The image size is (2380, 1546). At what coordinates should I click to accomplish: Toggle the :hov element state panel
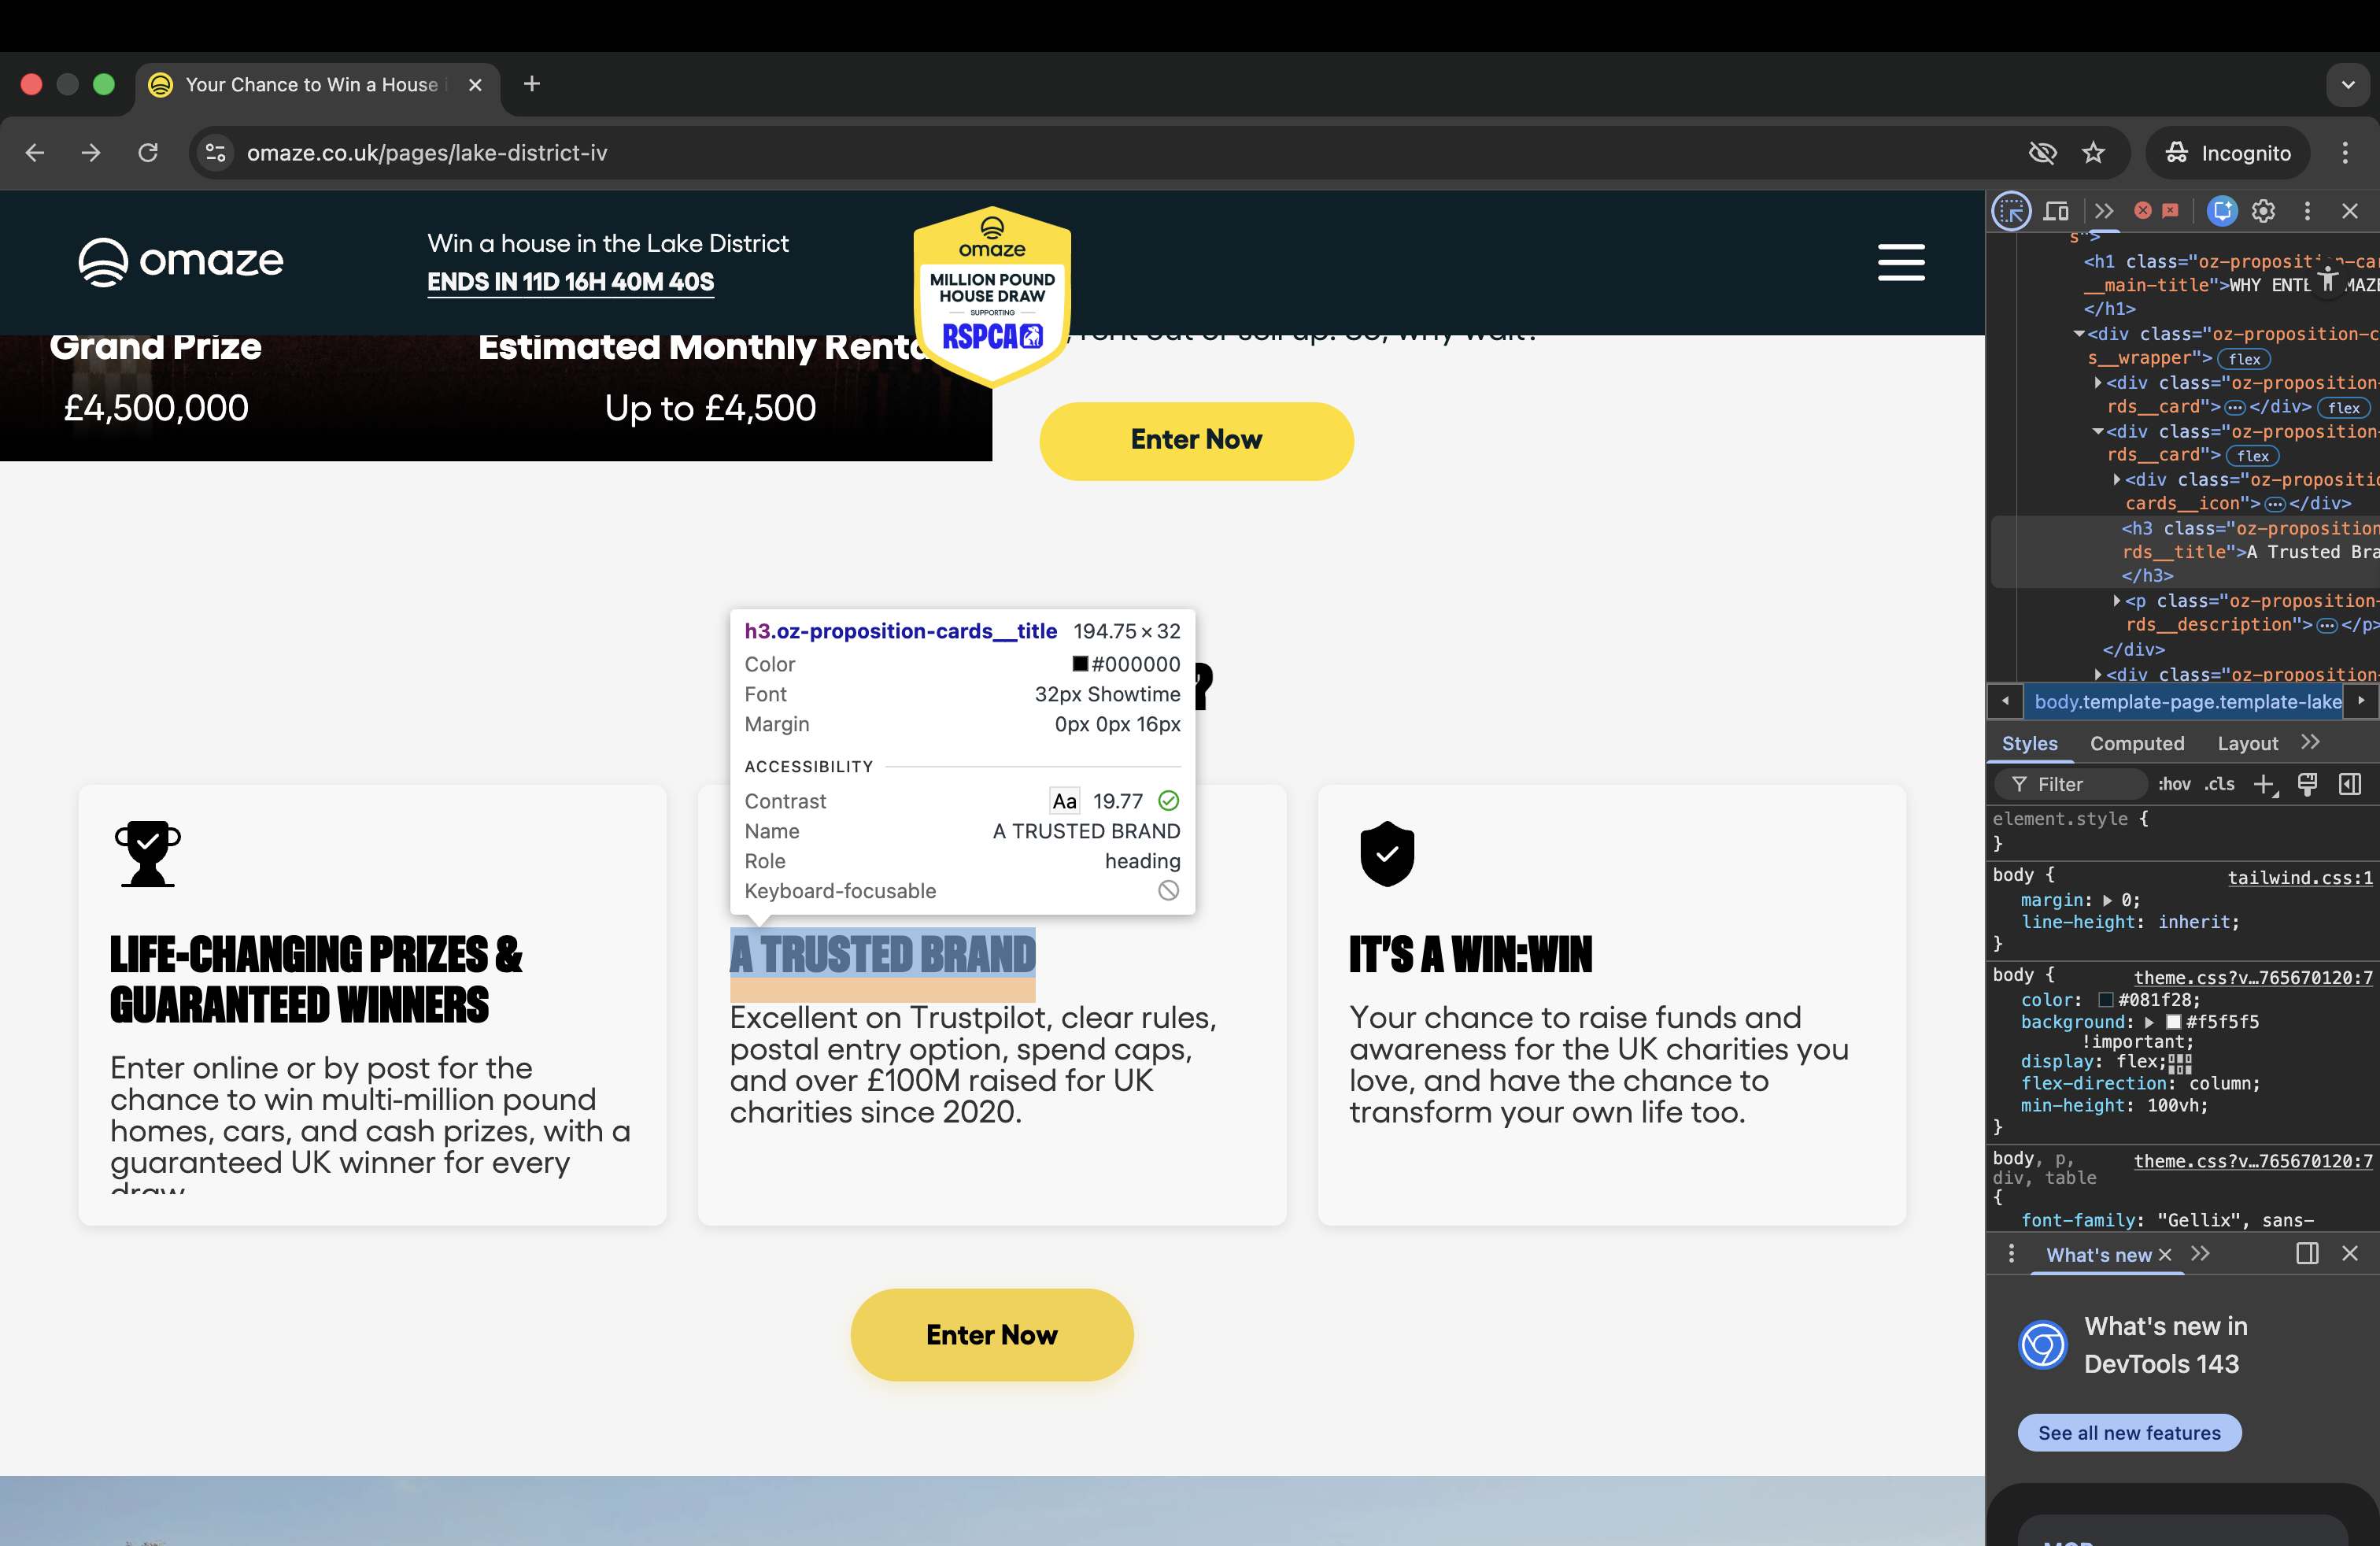[x=2173, y=785]
